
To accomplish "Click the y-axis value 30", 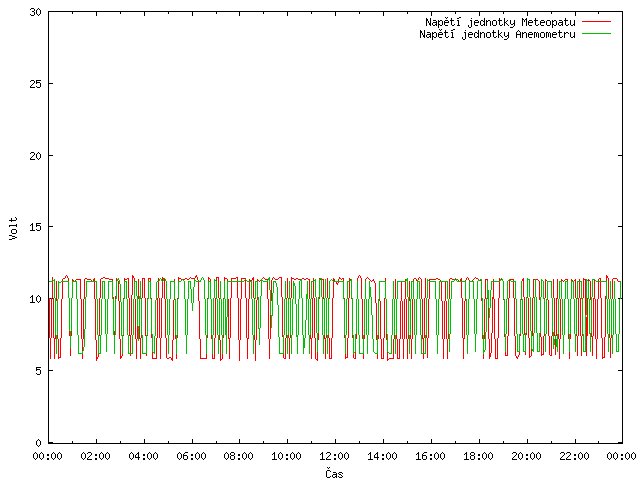I will (x=36, y=12).
